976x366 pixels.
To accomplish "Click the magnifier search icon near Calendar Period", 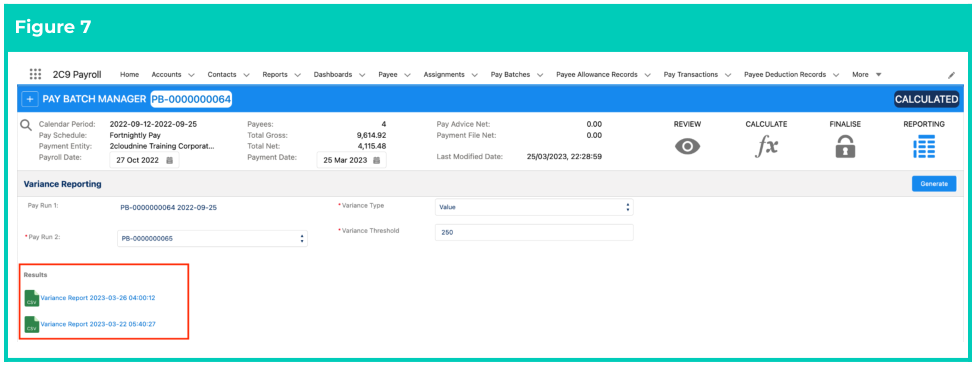I will [x=26, y=124].
